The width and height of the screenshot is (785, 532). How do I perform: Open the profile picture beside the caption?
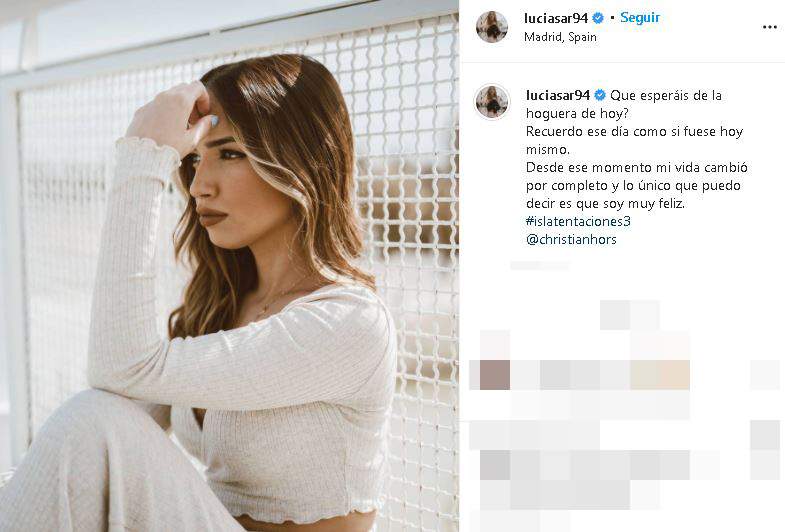pyautogui.click(x=492, y=102)
